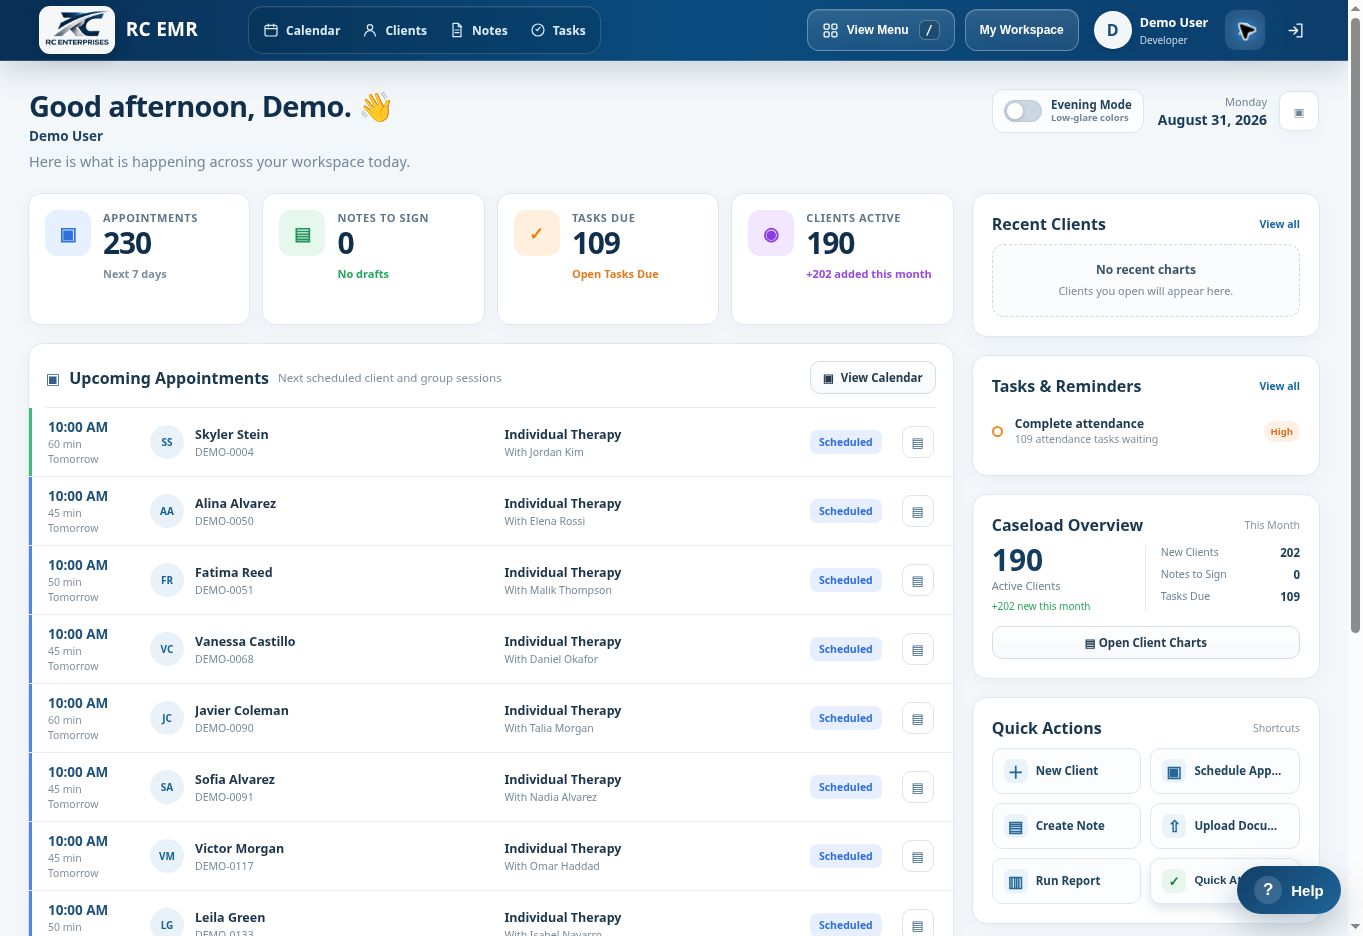Image resolution: width=1363 pixels, height=936 pixels.
Task: Click Schedule App... quick action
Action: click(1224, 771)
